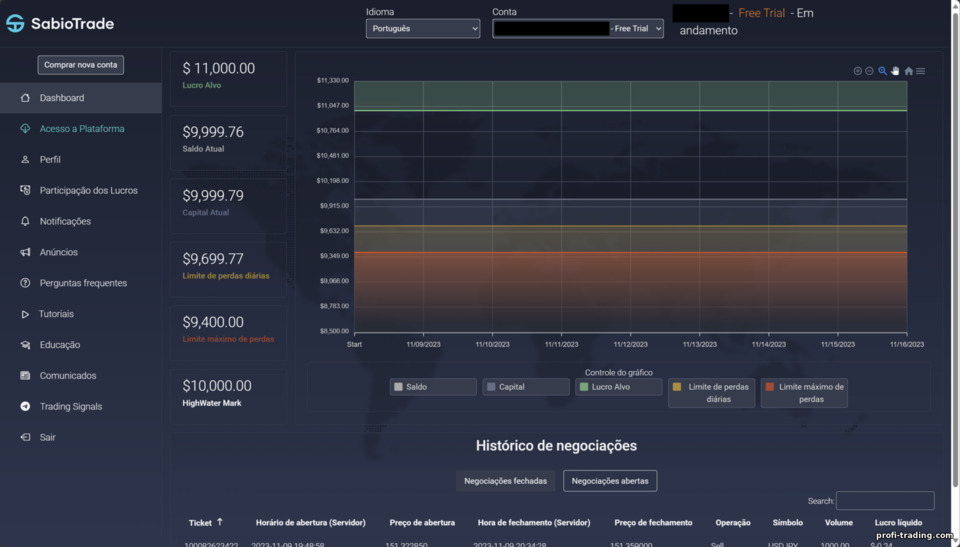Sort table by Ticket arrow
The width and height of the screenshot is (960, 547).
pyautogui.click(x=220, y=522)
